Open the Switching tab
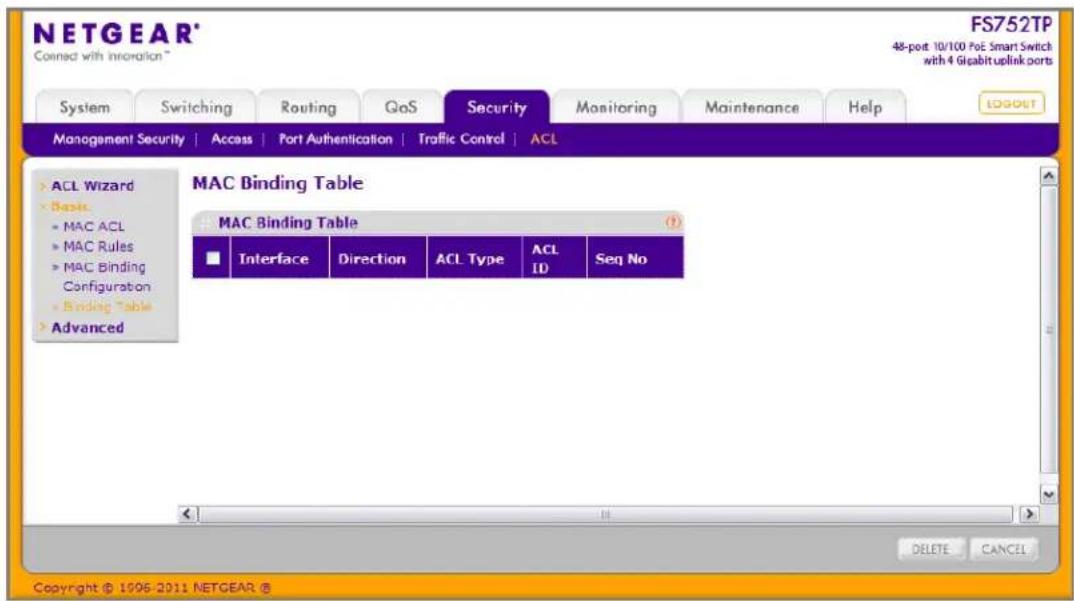This screenshot has width=1074, height=601. (x=197, y=108)
